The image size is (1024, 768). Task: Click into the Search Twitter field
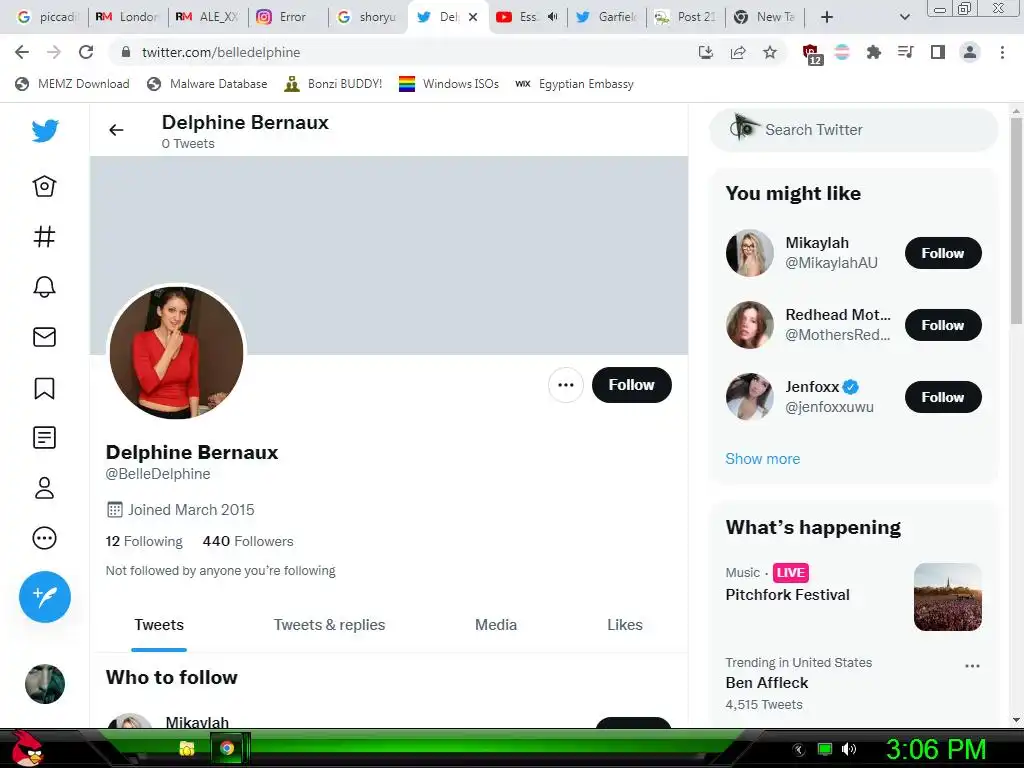click(x=854, y=130)
